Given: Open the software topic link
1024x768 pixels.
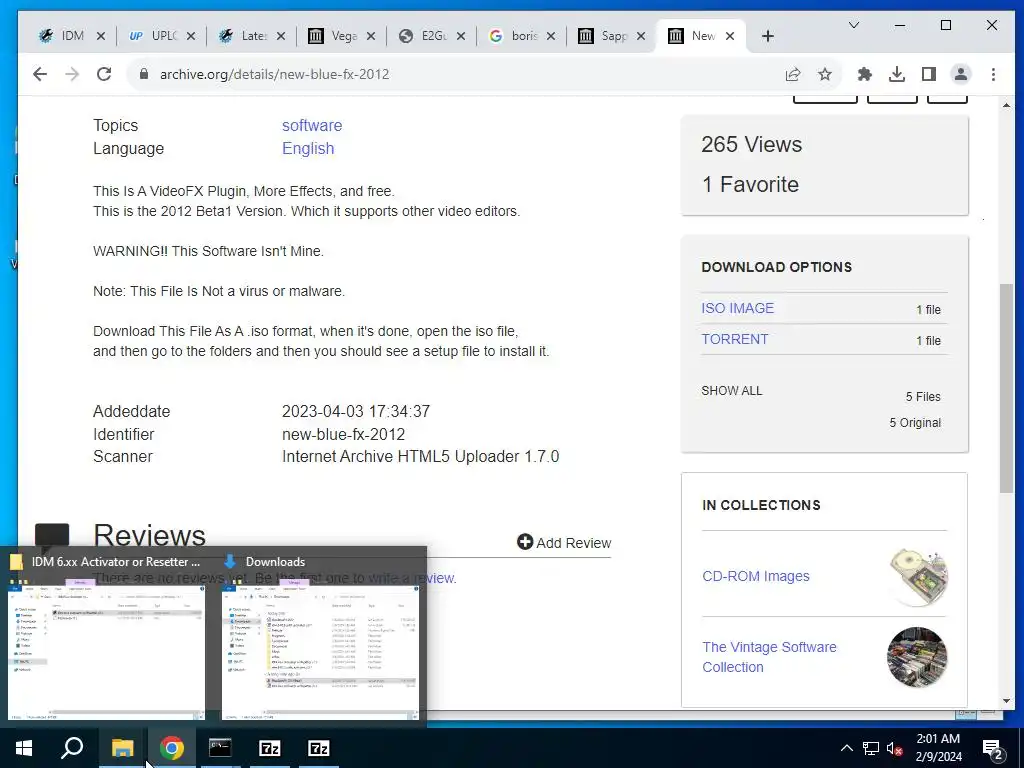Looking at the screenshot, I should coord(312,125).
